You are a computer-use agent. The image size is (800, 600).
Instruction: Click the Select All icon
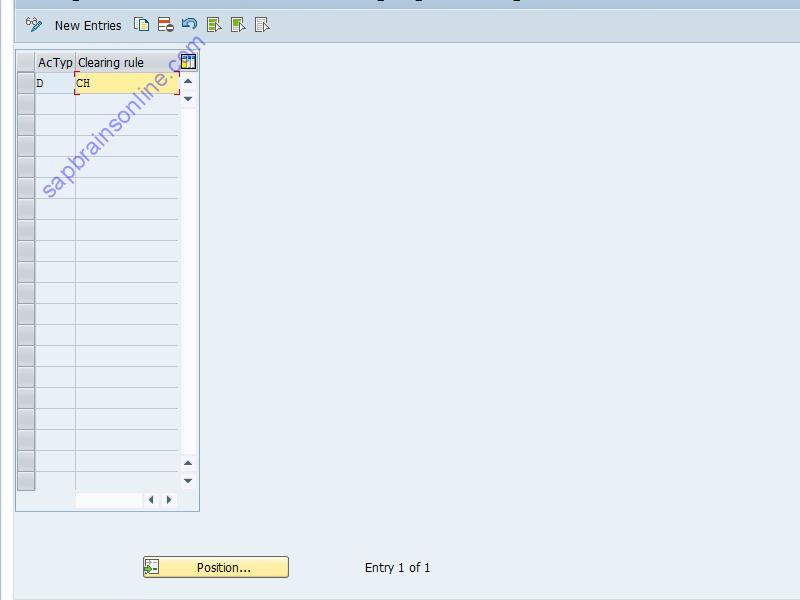(x=214, y=24)
